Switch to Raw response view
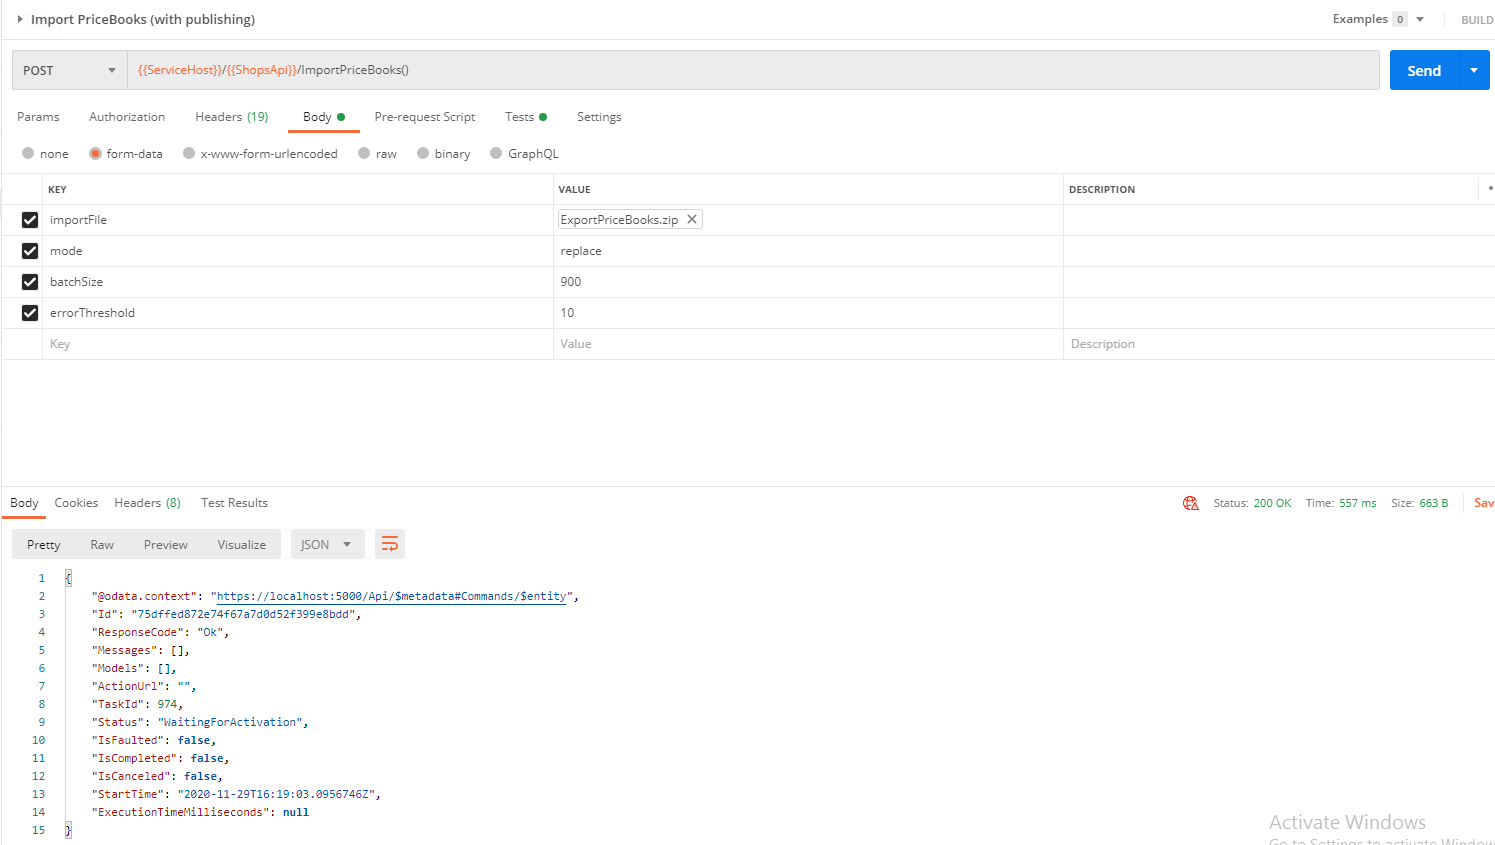The height and width of the screenshot is (845, 1495). pos(102,544)
